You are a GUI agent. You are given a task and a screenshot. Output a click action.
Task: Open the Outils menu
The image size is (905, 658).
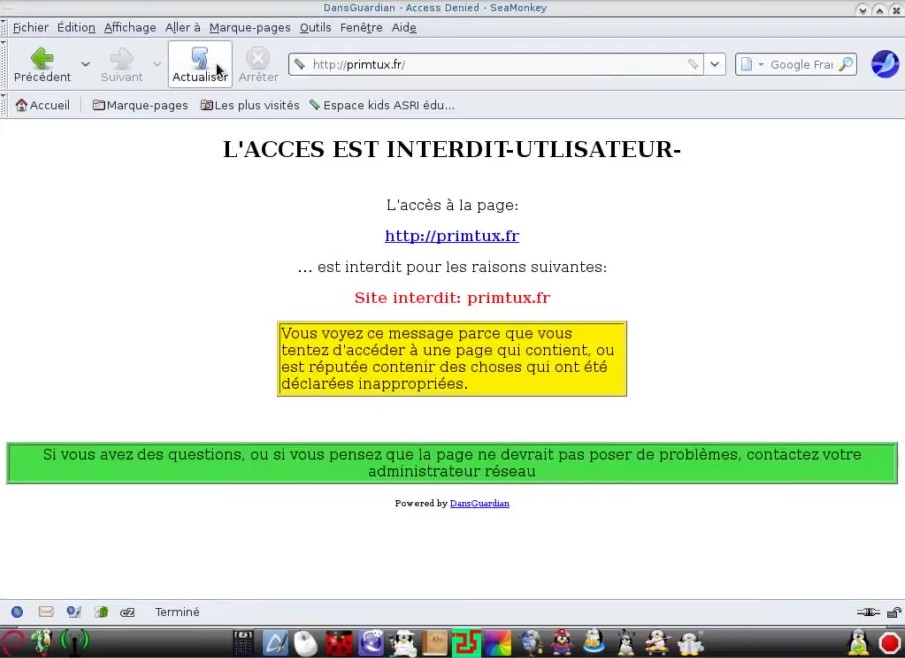click(x=315, y=27)
